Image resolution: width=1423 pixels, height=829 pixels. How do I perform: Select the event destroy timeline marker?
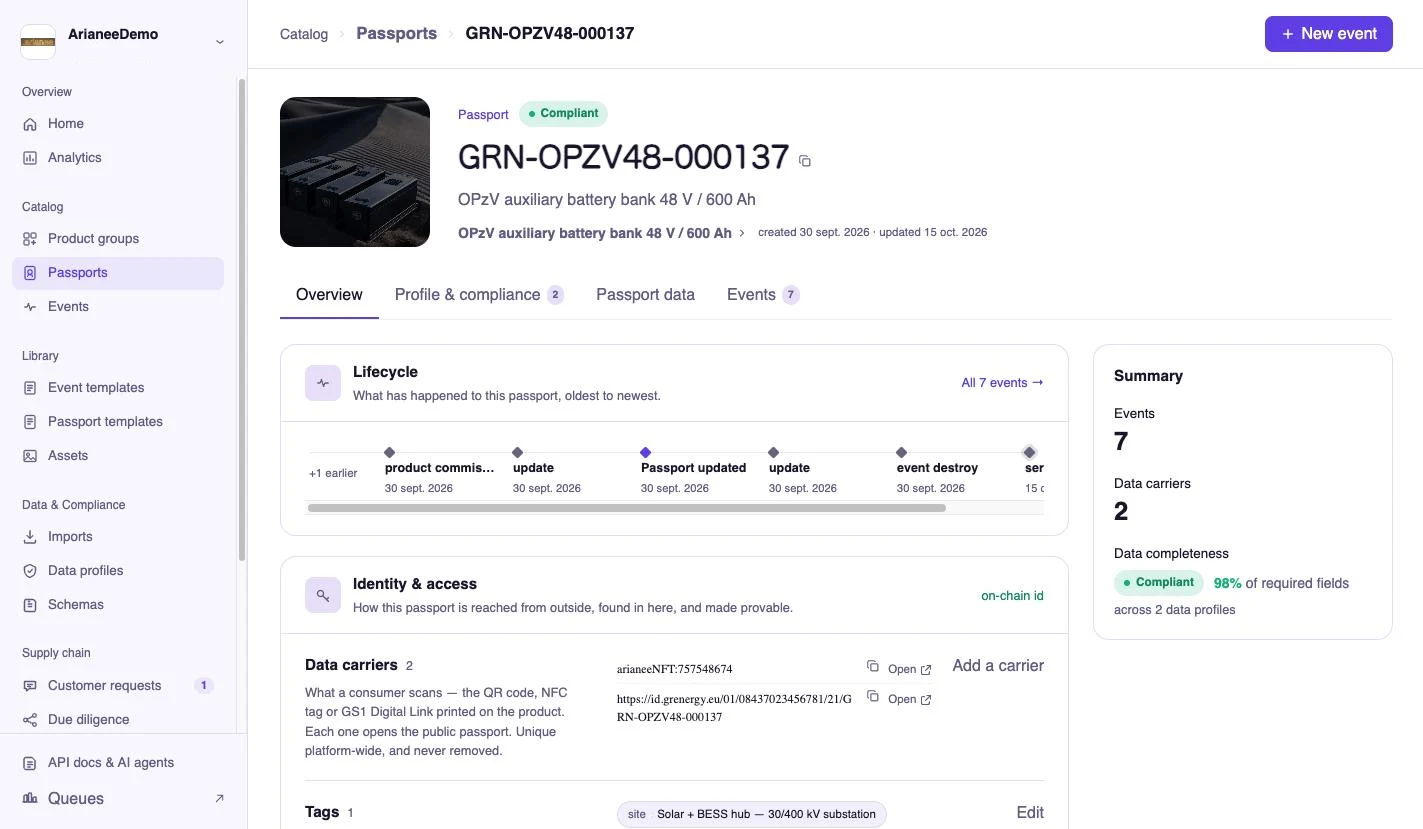pos(901,453)
